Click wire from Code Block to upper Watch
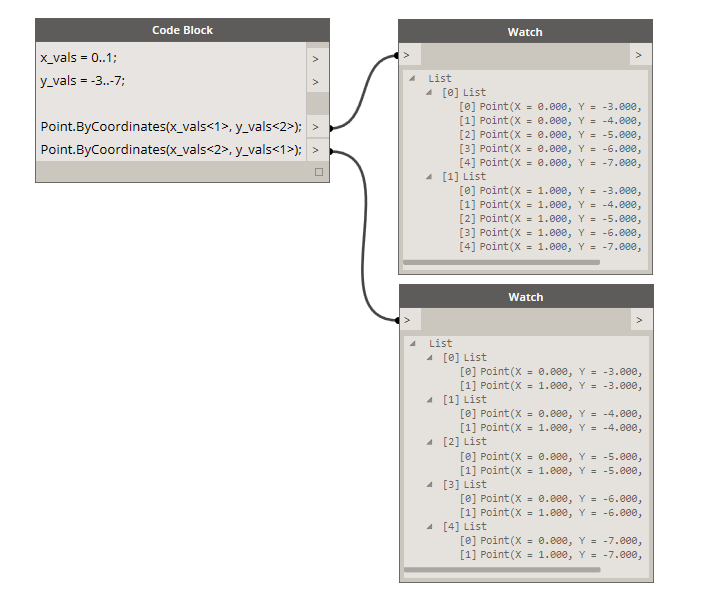Image resolution: width=725 pixels, height=606 pixels. (x=363, y=92)
